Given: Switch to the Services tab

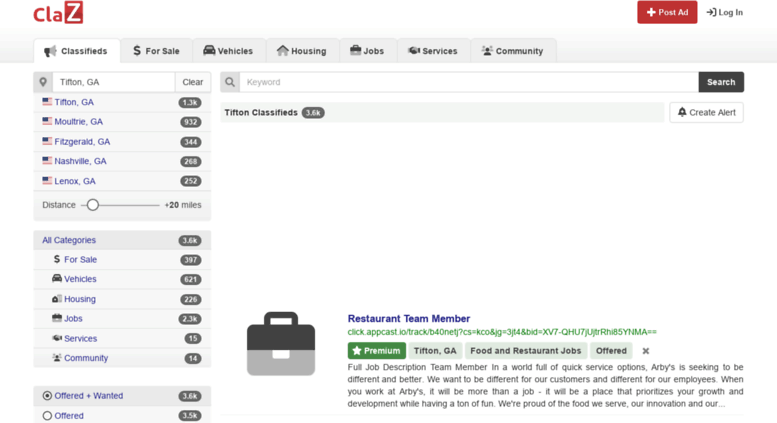Looking at the screenshot, I should tap(433, 51).
